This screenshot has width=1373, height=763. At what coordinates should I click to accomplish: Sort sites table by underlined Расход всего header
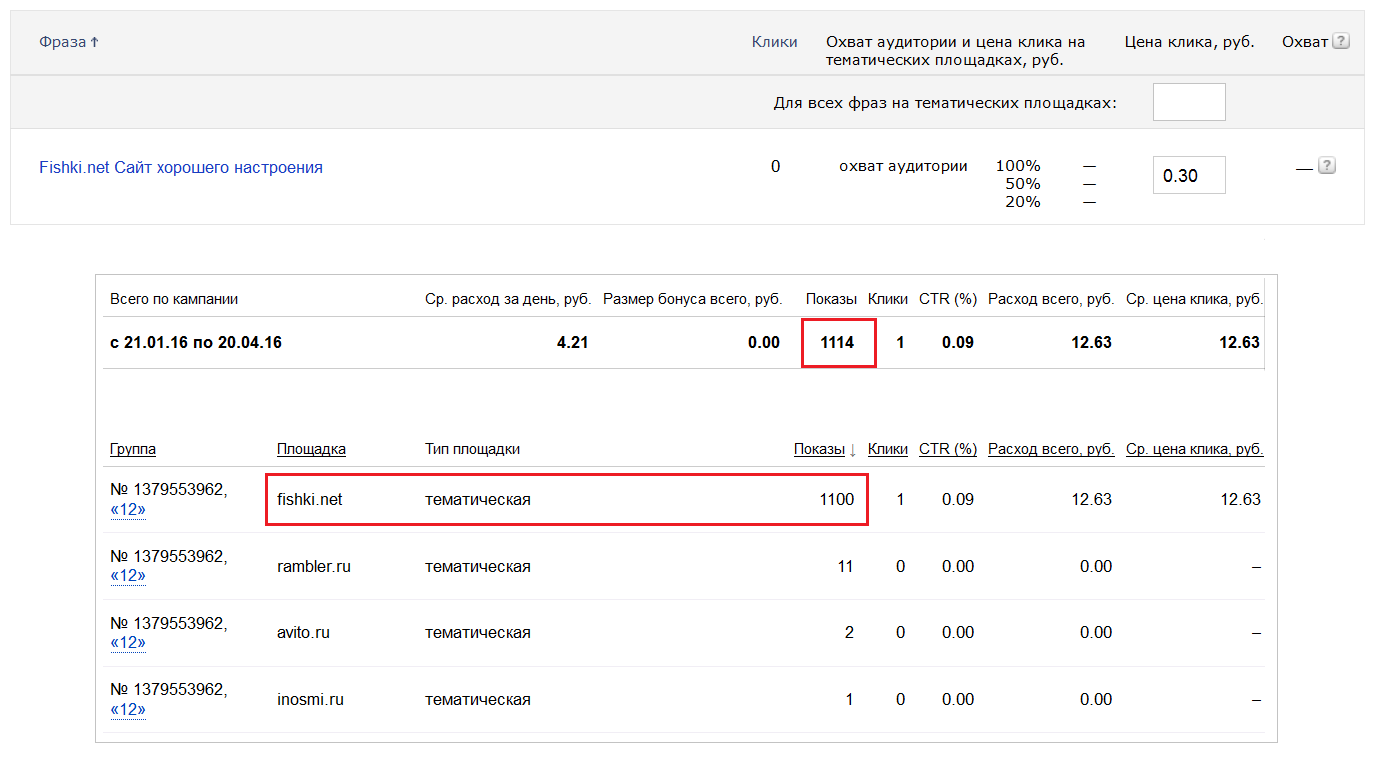(1050, 449)
